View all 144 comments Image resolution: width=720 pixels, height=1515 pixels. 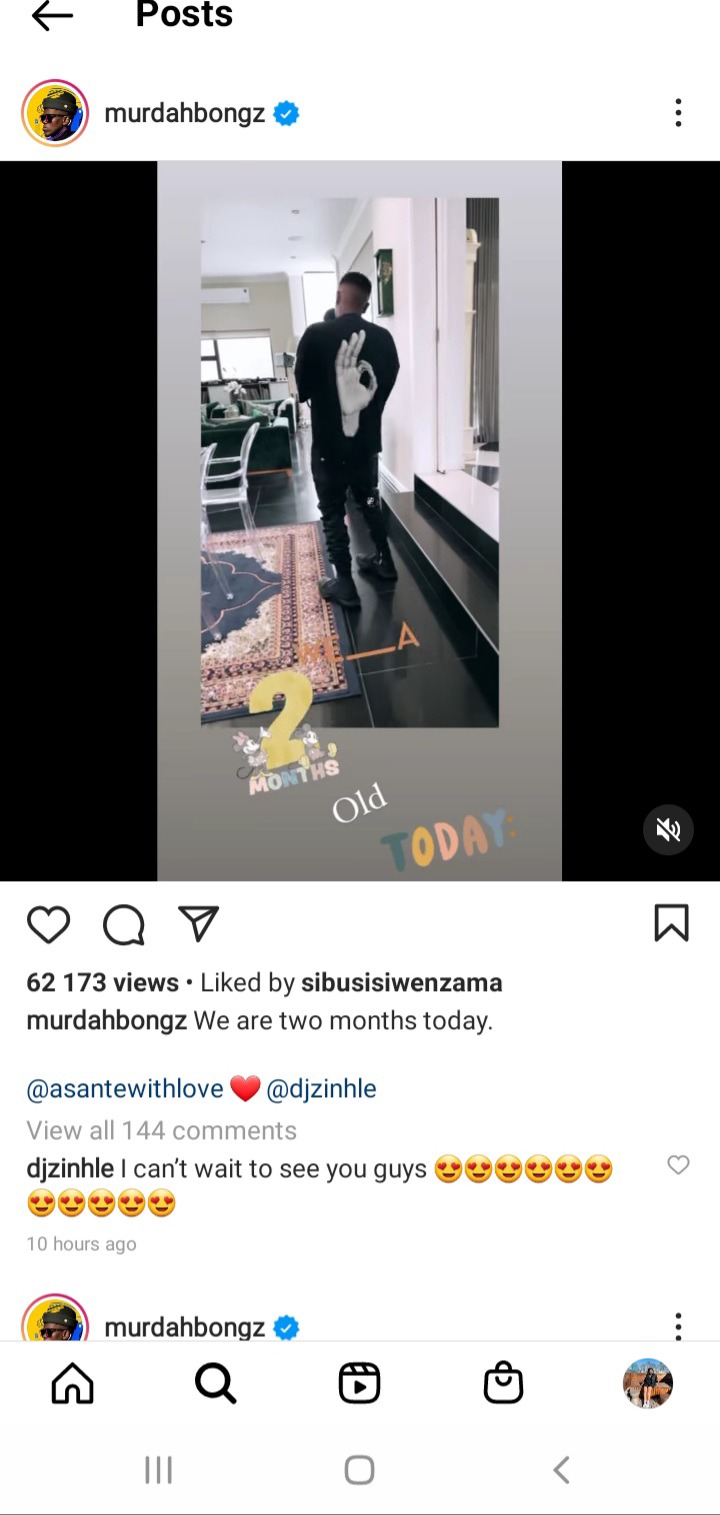(x=161, y=1130)
